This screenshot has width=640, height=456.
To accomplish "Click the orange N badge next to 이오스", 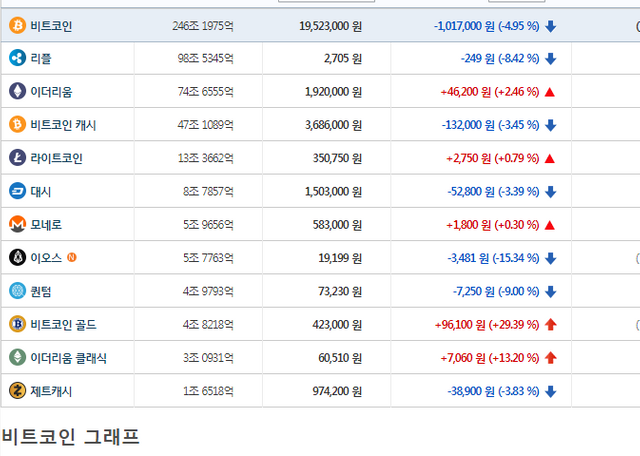I will coord(72,257).
